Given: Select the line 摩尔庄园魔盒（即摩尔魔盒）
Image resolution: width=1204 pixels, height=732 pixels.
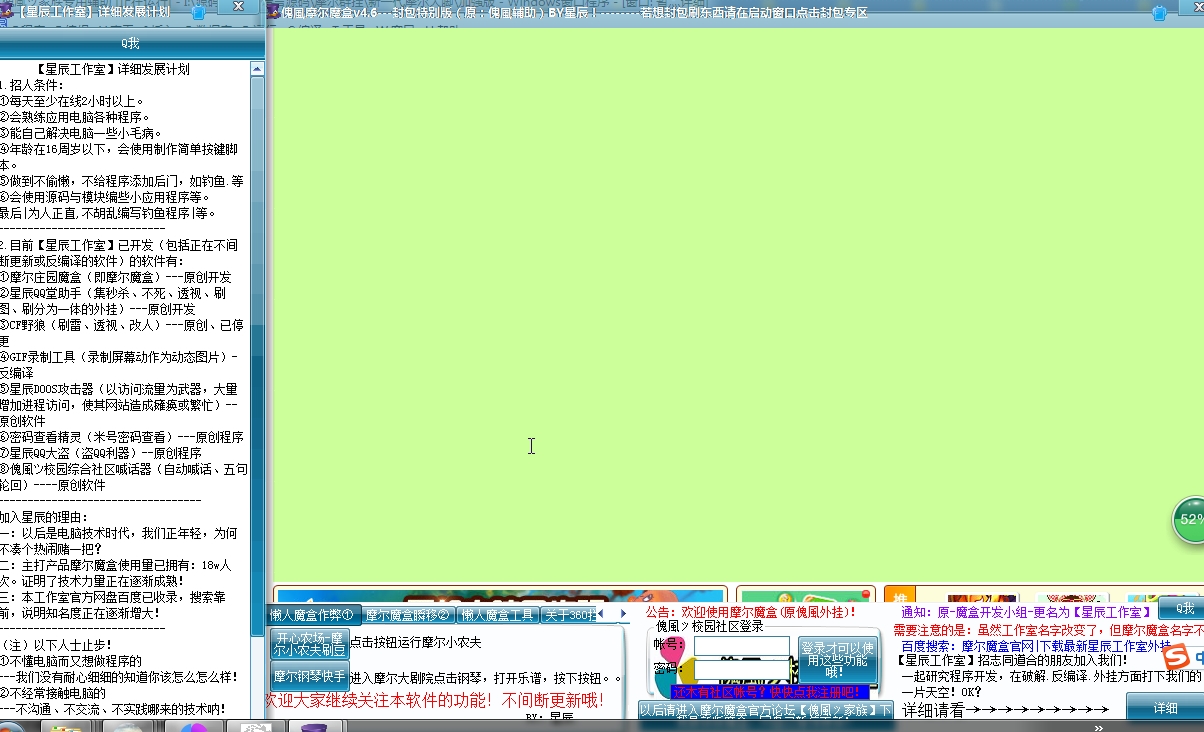Looking at the screenshot, I should click(x=115, y=277).
